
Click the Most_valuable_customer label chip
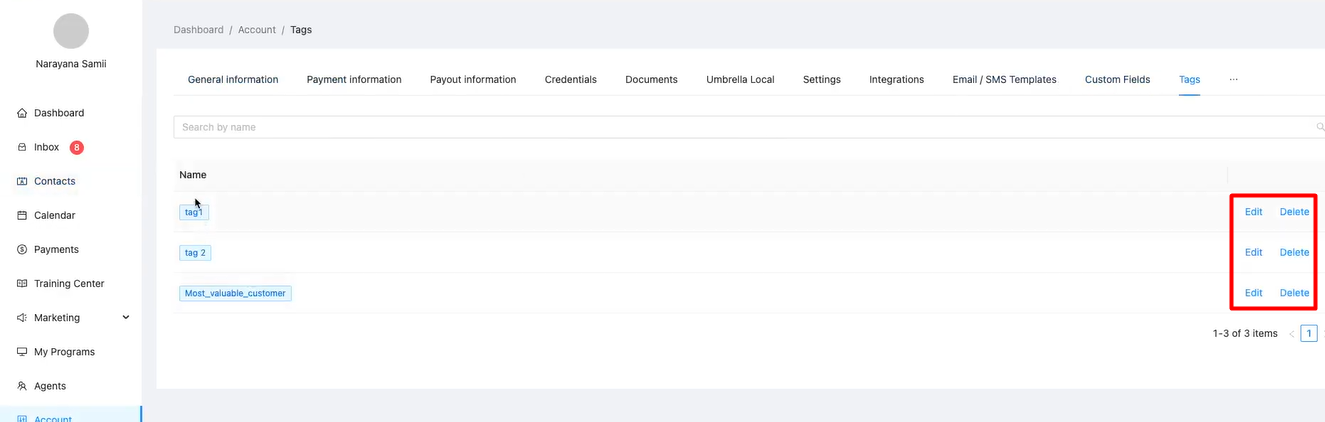click(x=235, y=293)
